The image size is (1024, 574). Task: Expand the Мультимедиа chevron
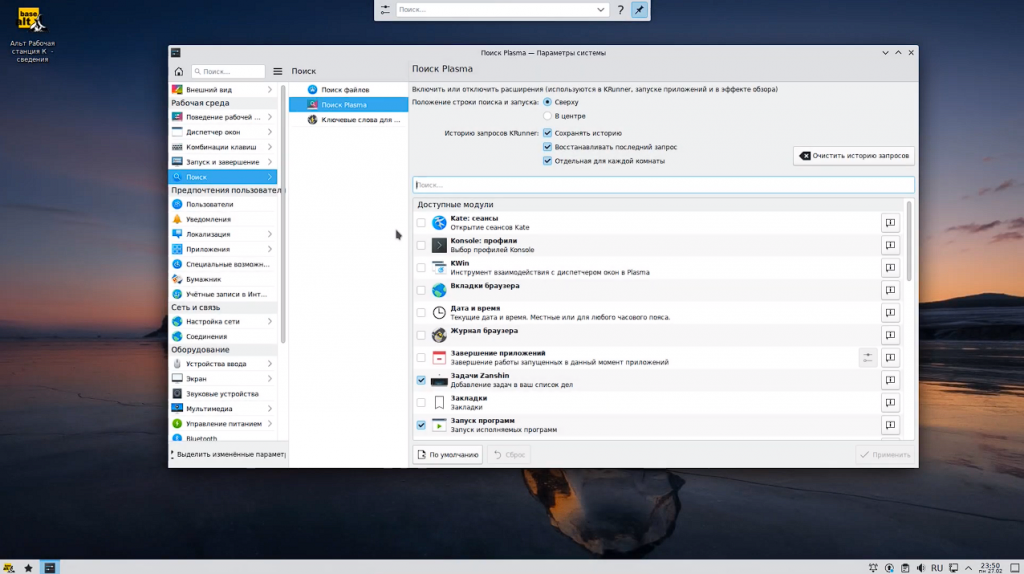270,409
